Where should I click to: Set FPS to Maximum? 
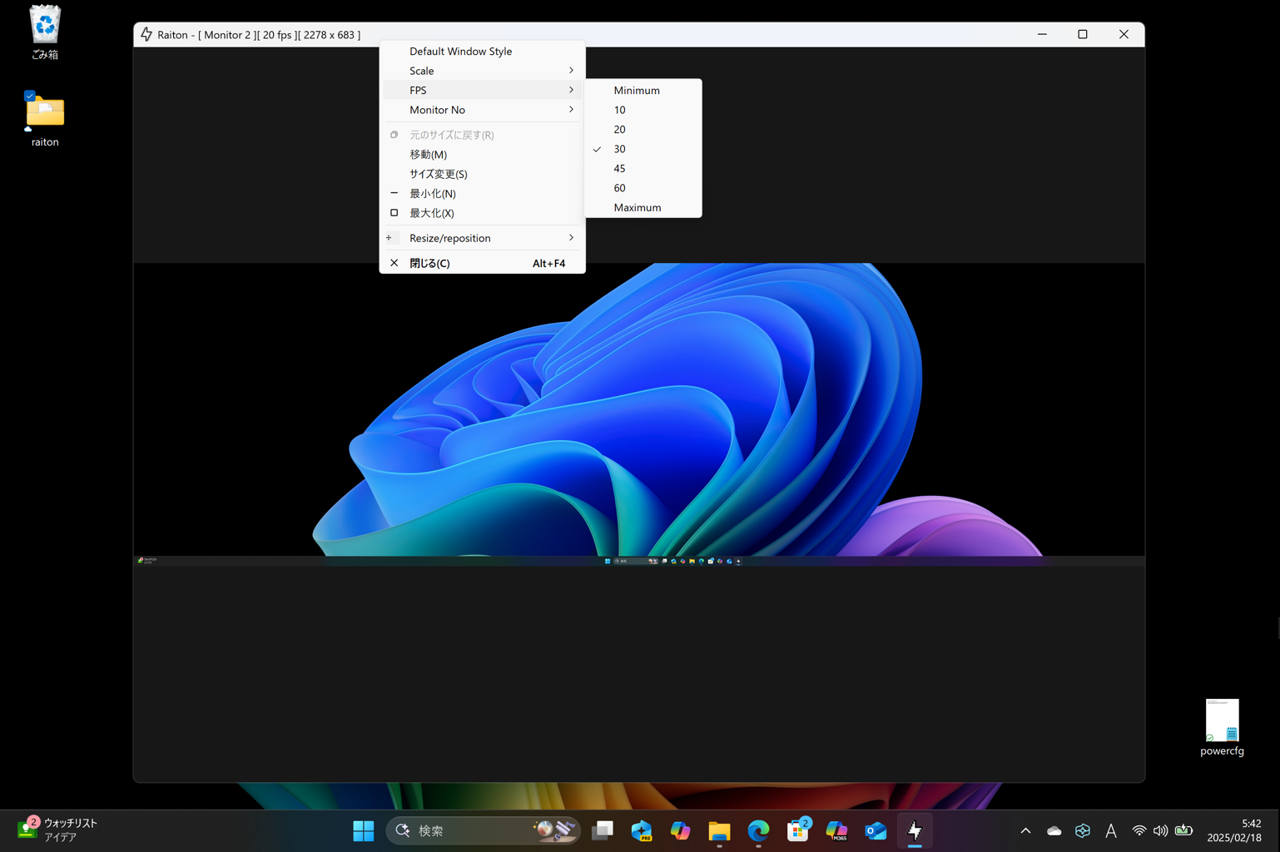click(643, 208)
